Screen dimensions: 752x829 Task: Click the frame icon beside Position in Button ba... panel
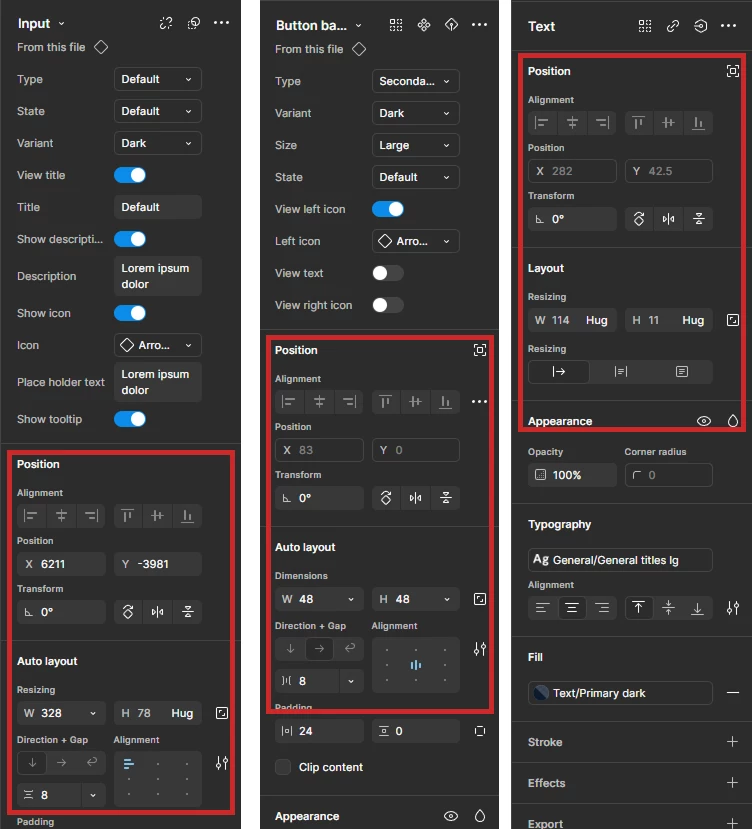(x=480, y=350)
